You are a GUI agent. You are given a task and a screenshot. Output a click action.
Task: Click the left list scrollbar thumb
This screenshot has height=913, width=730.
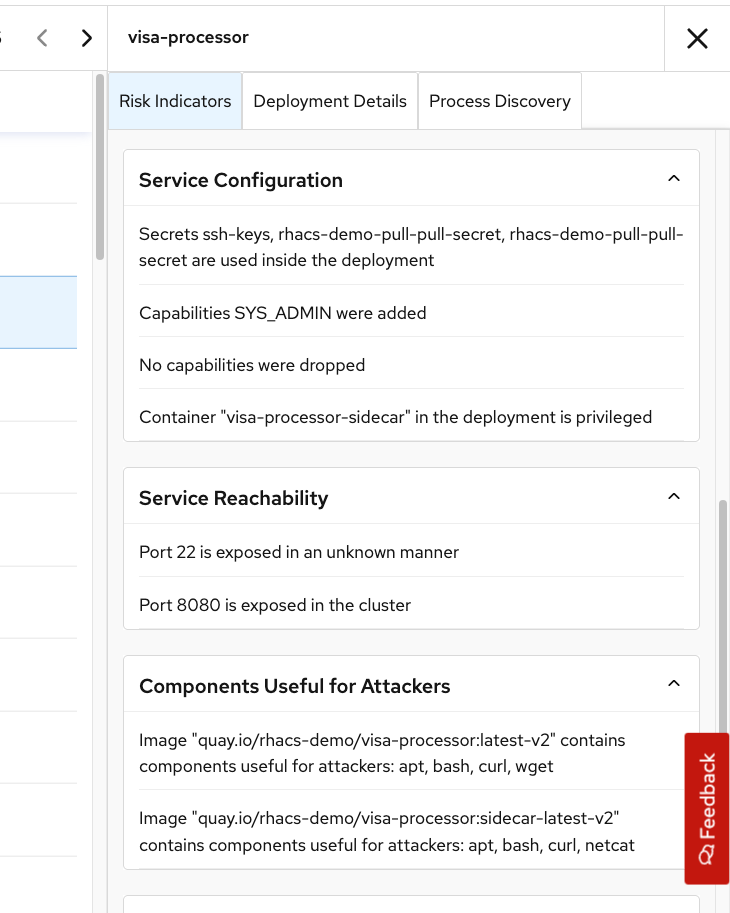click(100, 167)
